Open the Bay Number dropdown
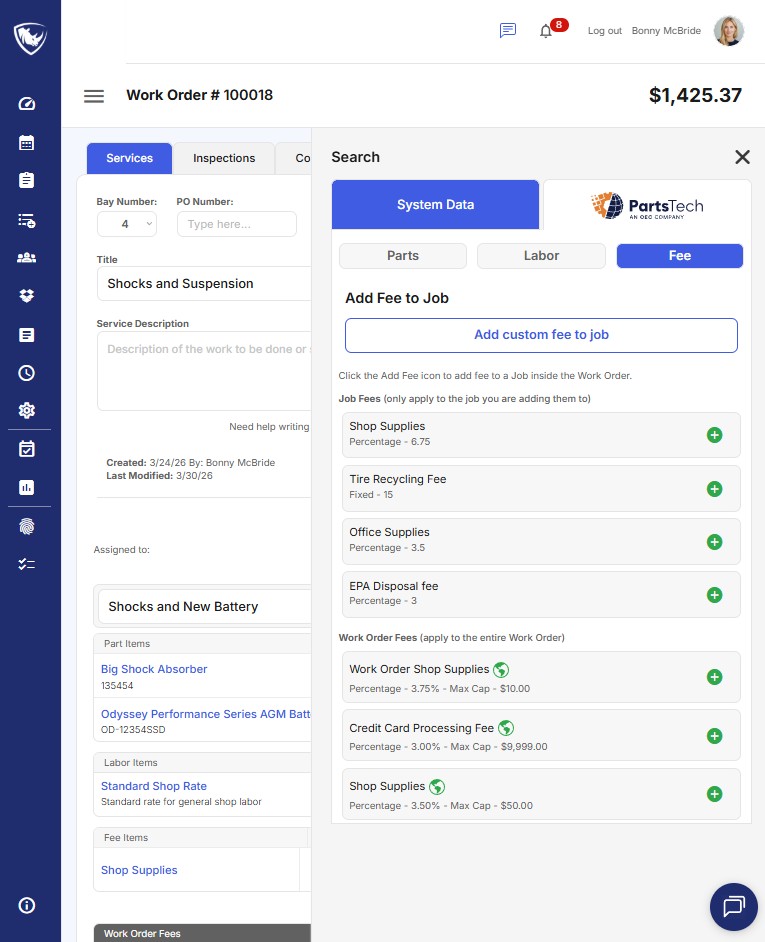Viewport: 765px width, 942px height. (x=127, y=224)
